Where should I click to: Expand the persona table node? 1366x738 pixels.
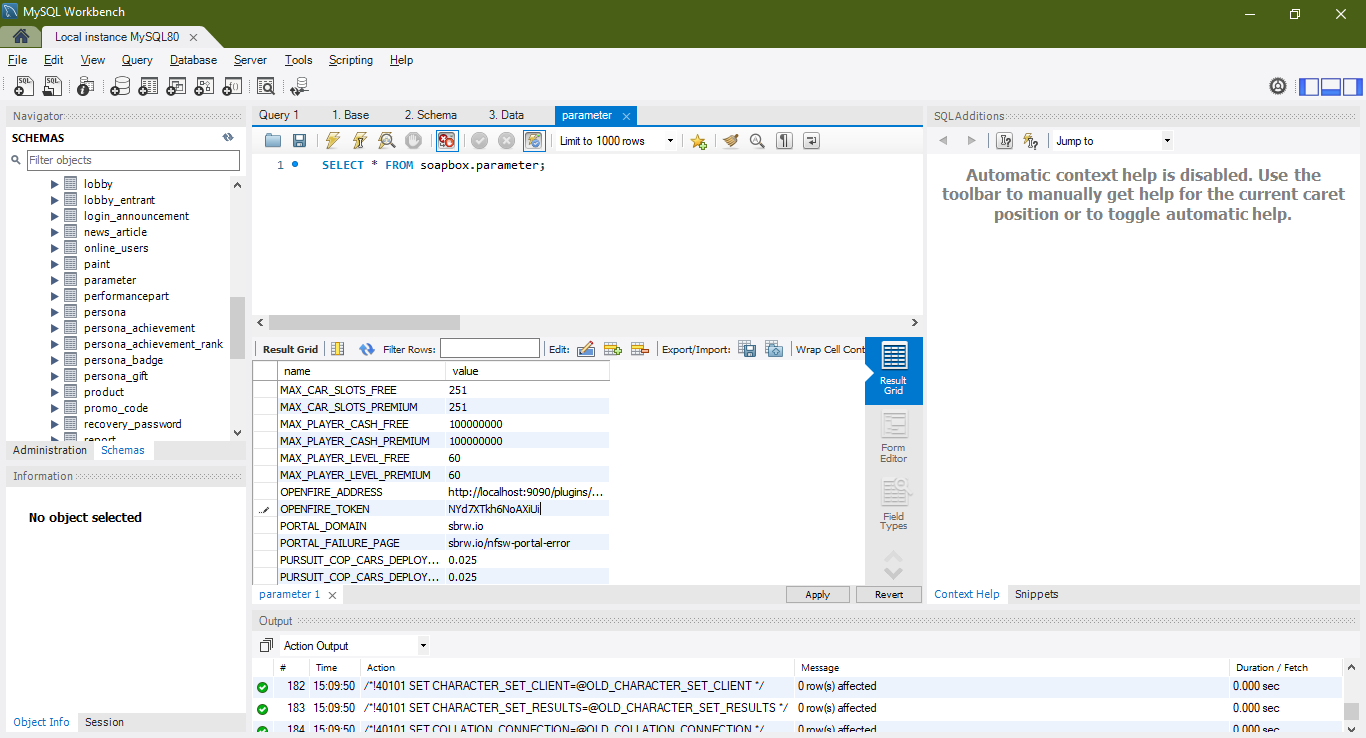point(55,312)
